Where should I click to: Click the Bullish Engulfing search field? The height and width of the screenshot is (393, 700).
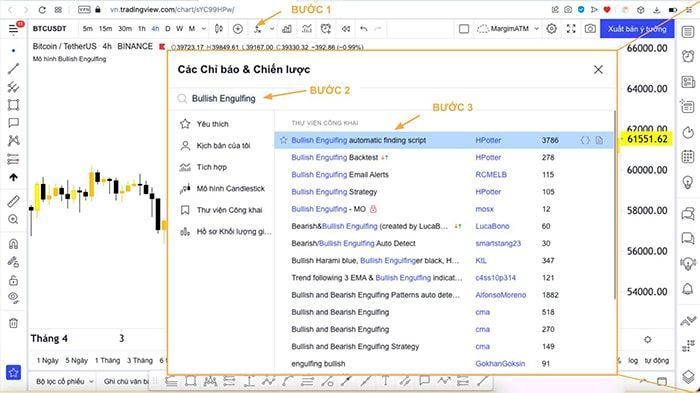pos(393,99)
